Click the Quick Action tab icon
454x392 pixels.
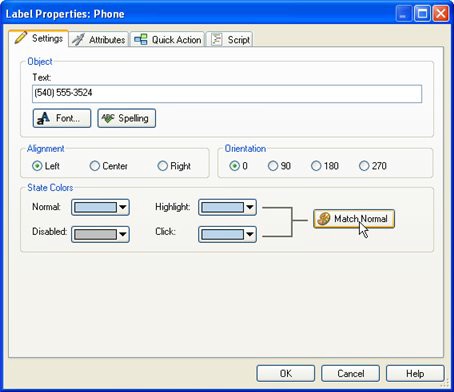click(141, 40)
